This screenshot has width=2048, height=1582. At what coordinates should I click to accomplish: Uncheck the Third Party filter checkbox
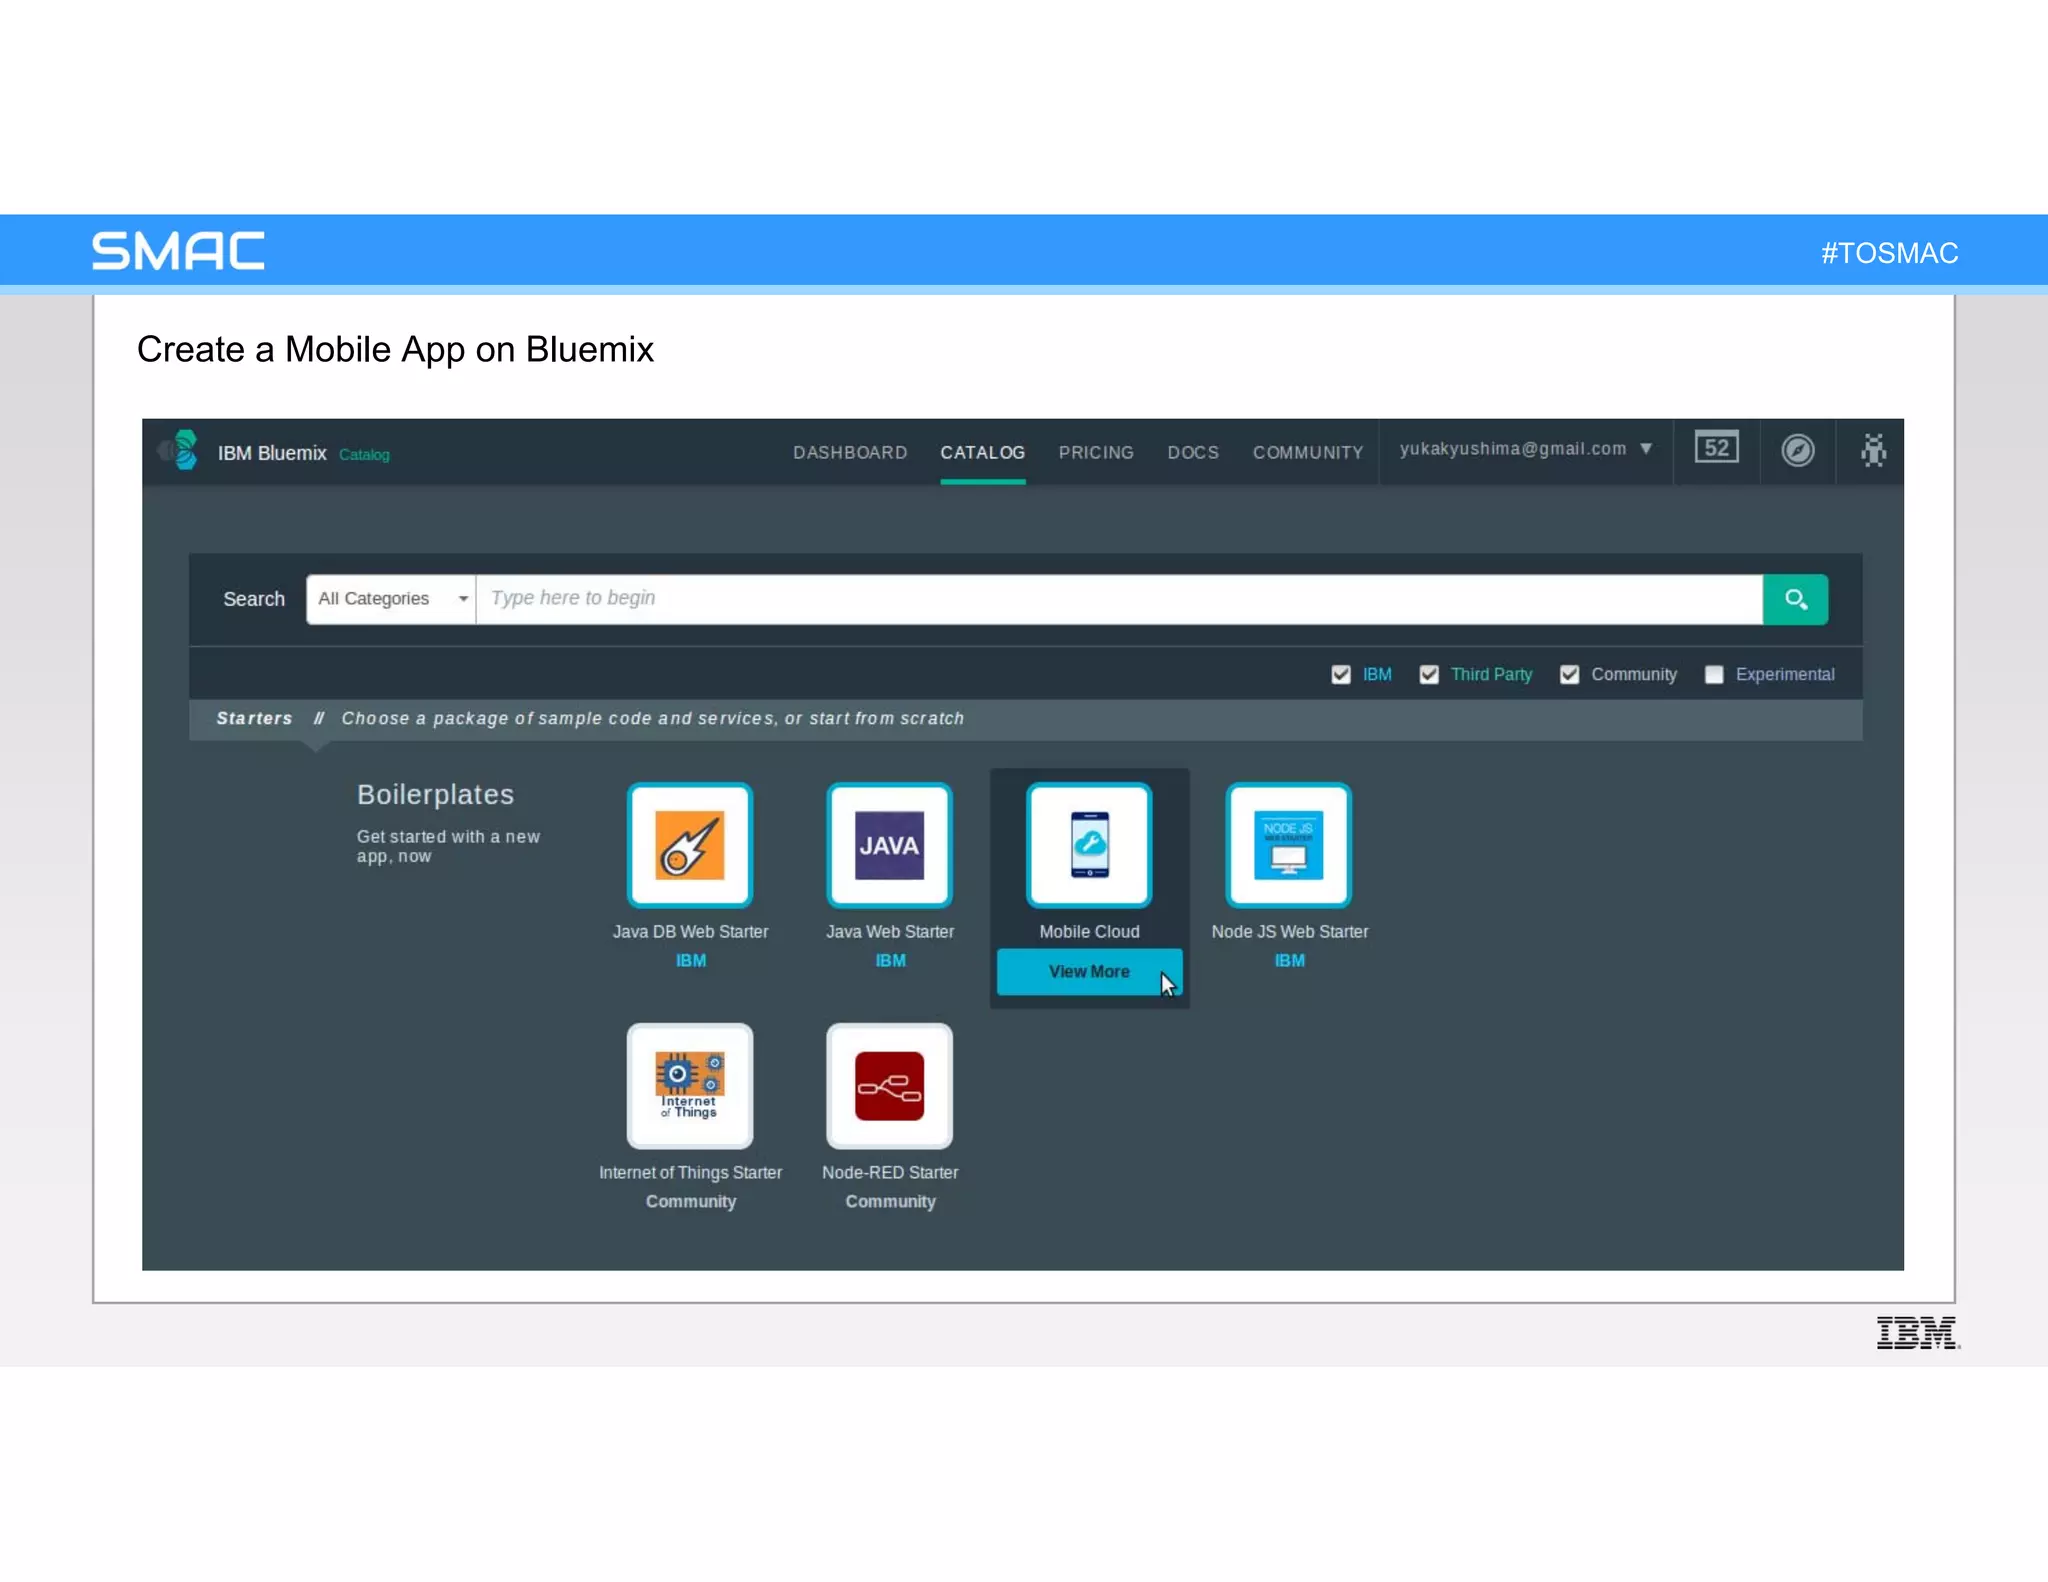[1429, 674]
